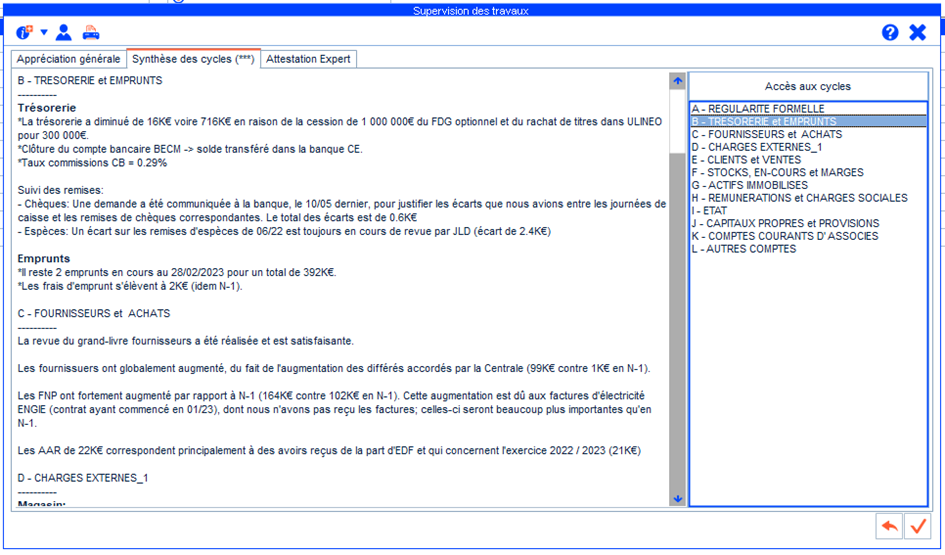
Task: Click the printer icon in the toolbar
Action: coord(90,32)
